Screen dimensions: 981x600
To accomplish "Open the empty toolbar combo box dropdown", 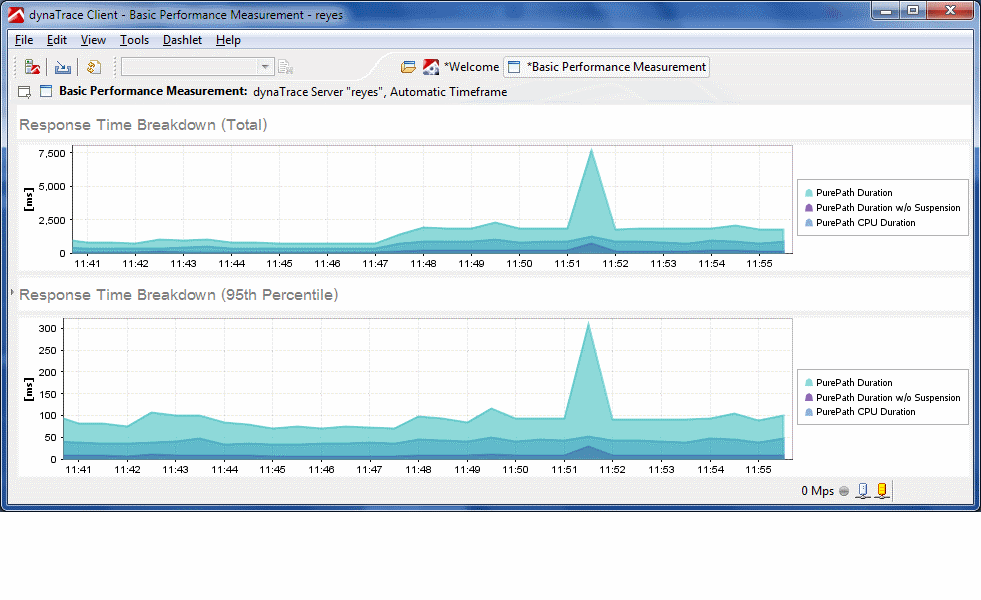I will [x=265, y=67].
